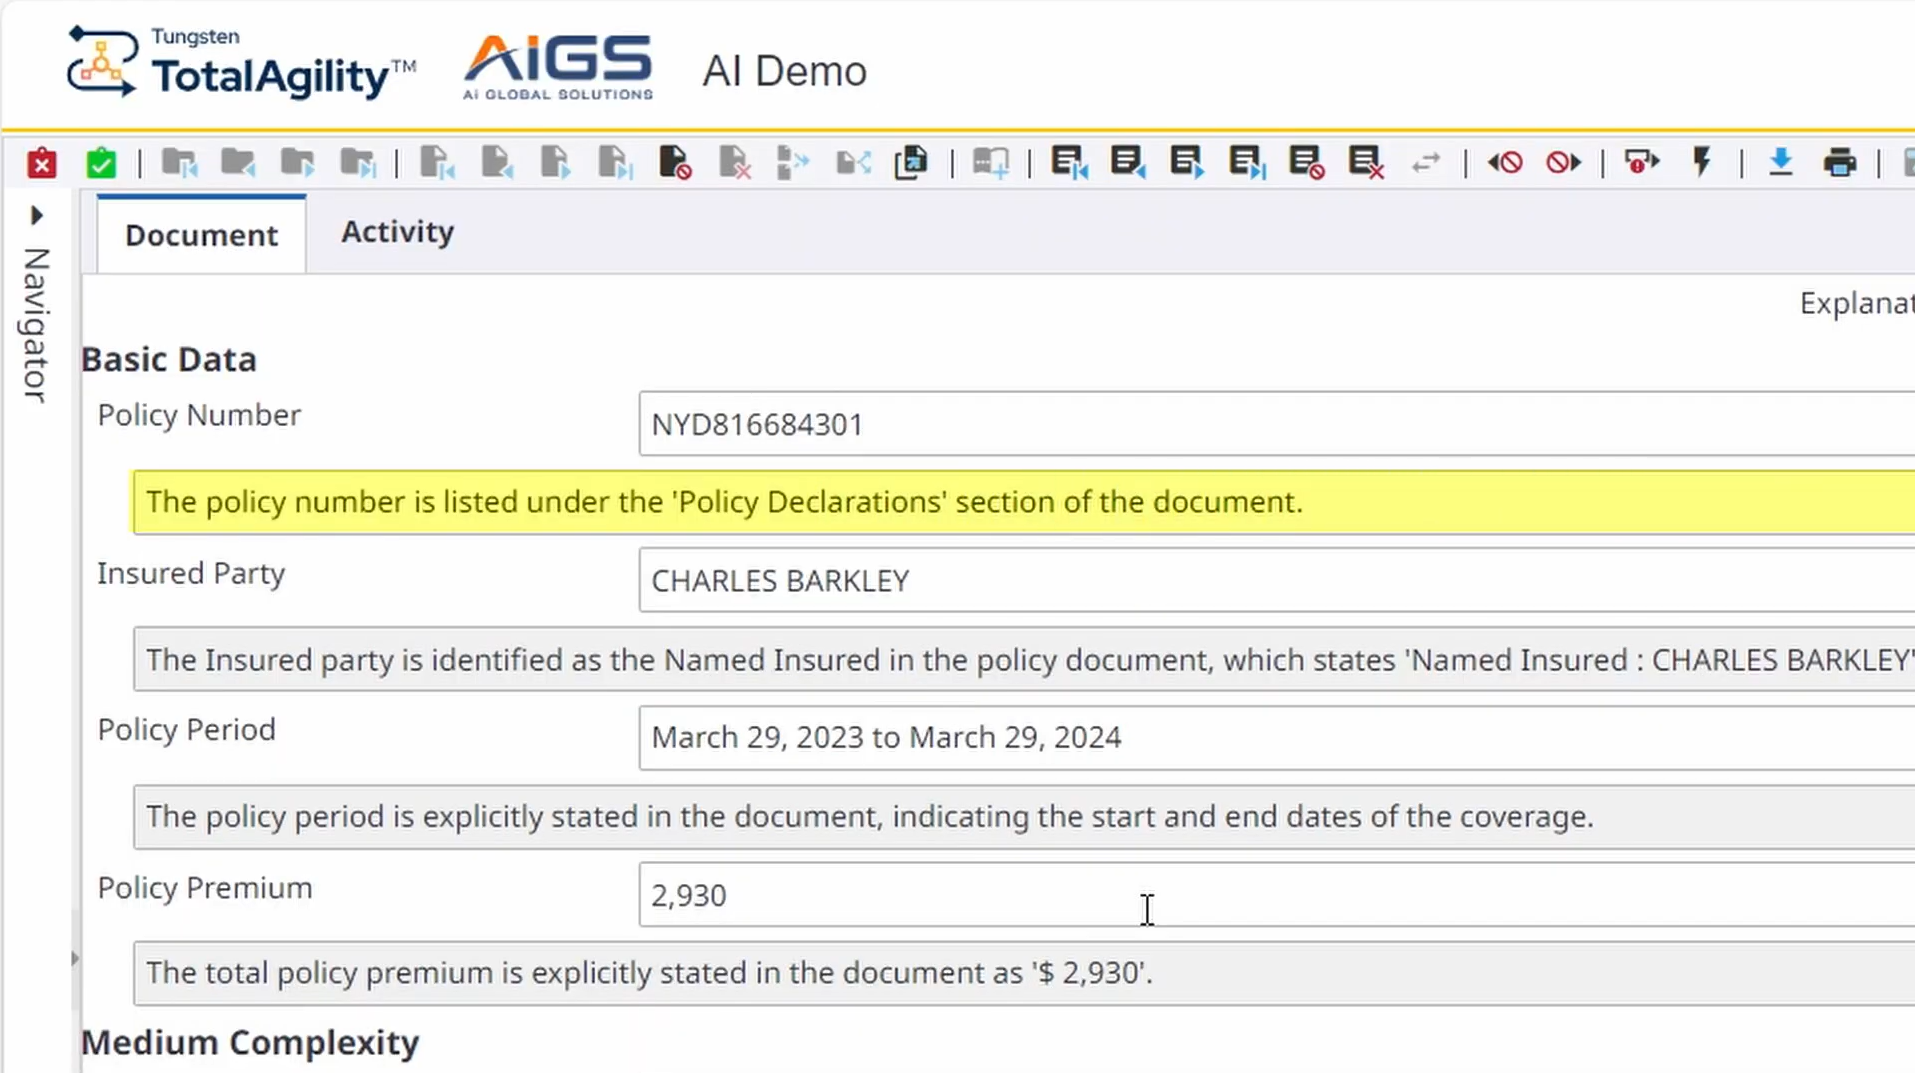1915x1073 pixels.
Task: Switch to the Activity tab
Action: [397, 232]
